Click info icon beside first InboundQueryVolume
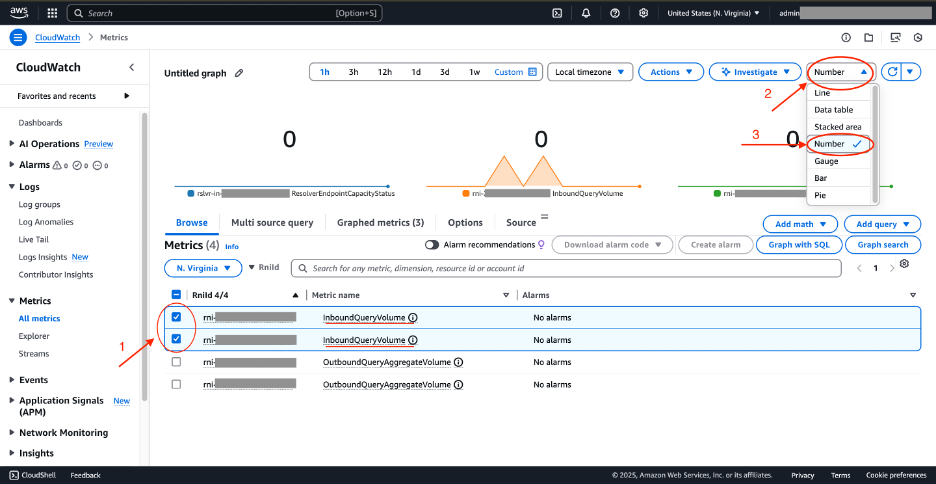The height and width of the screenshot is (484, 936). click(413, 317)
